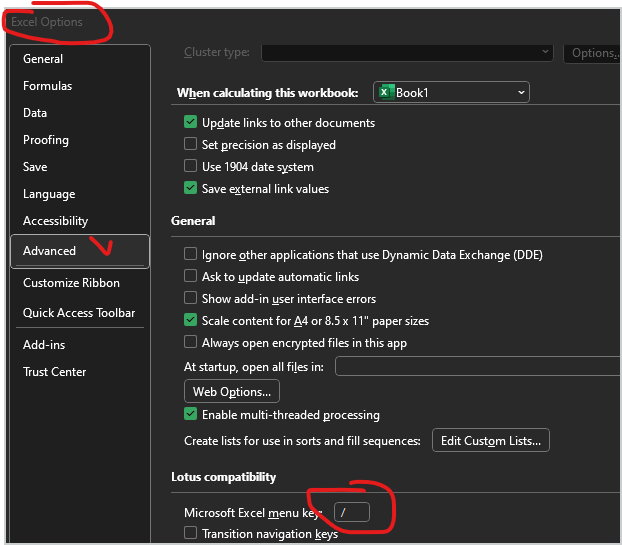The width and height of the screenshot is (622, 545).
Task: Open Customize Ribbon settings
Action: pos(71,283)
